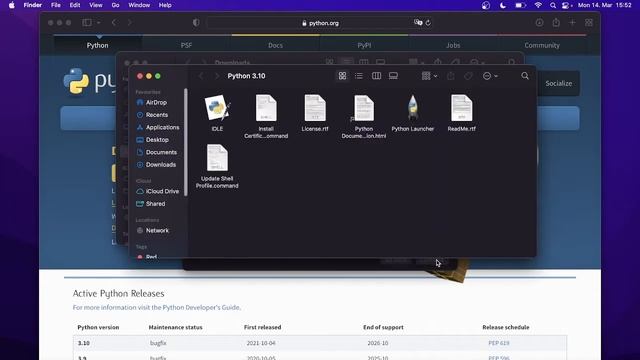
Task: Switch Finder to gallery view
Action: 393,76
